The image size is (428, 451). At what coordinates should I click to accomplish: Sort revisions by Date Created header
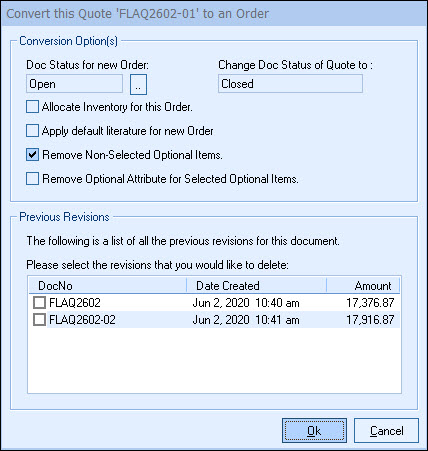pos(256,286)
